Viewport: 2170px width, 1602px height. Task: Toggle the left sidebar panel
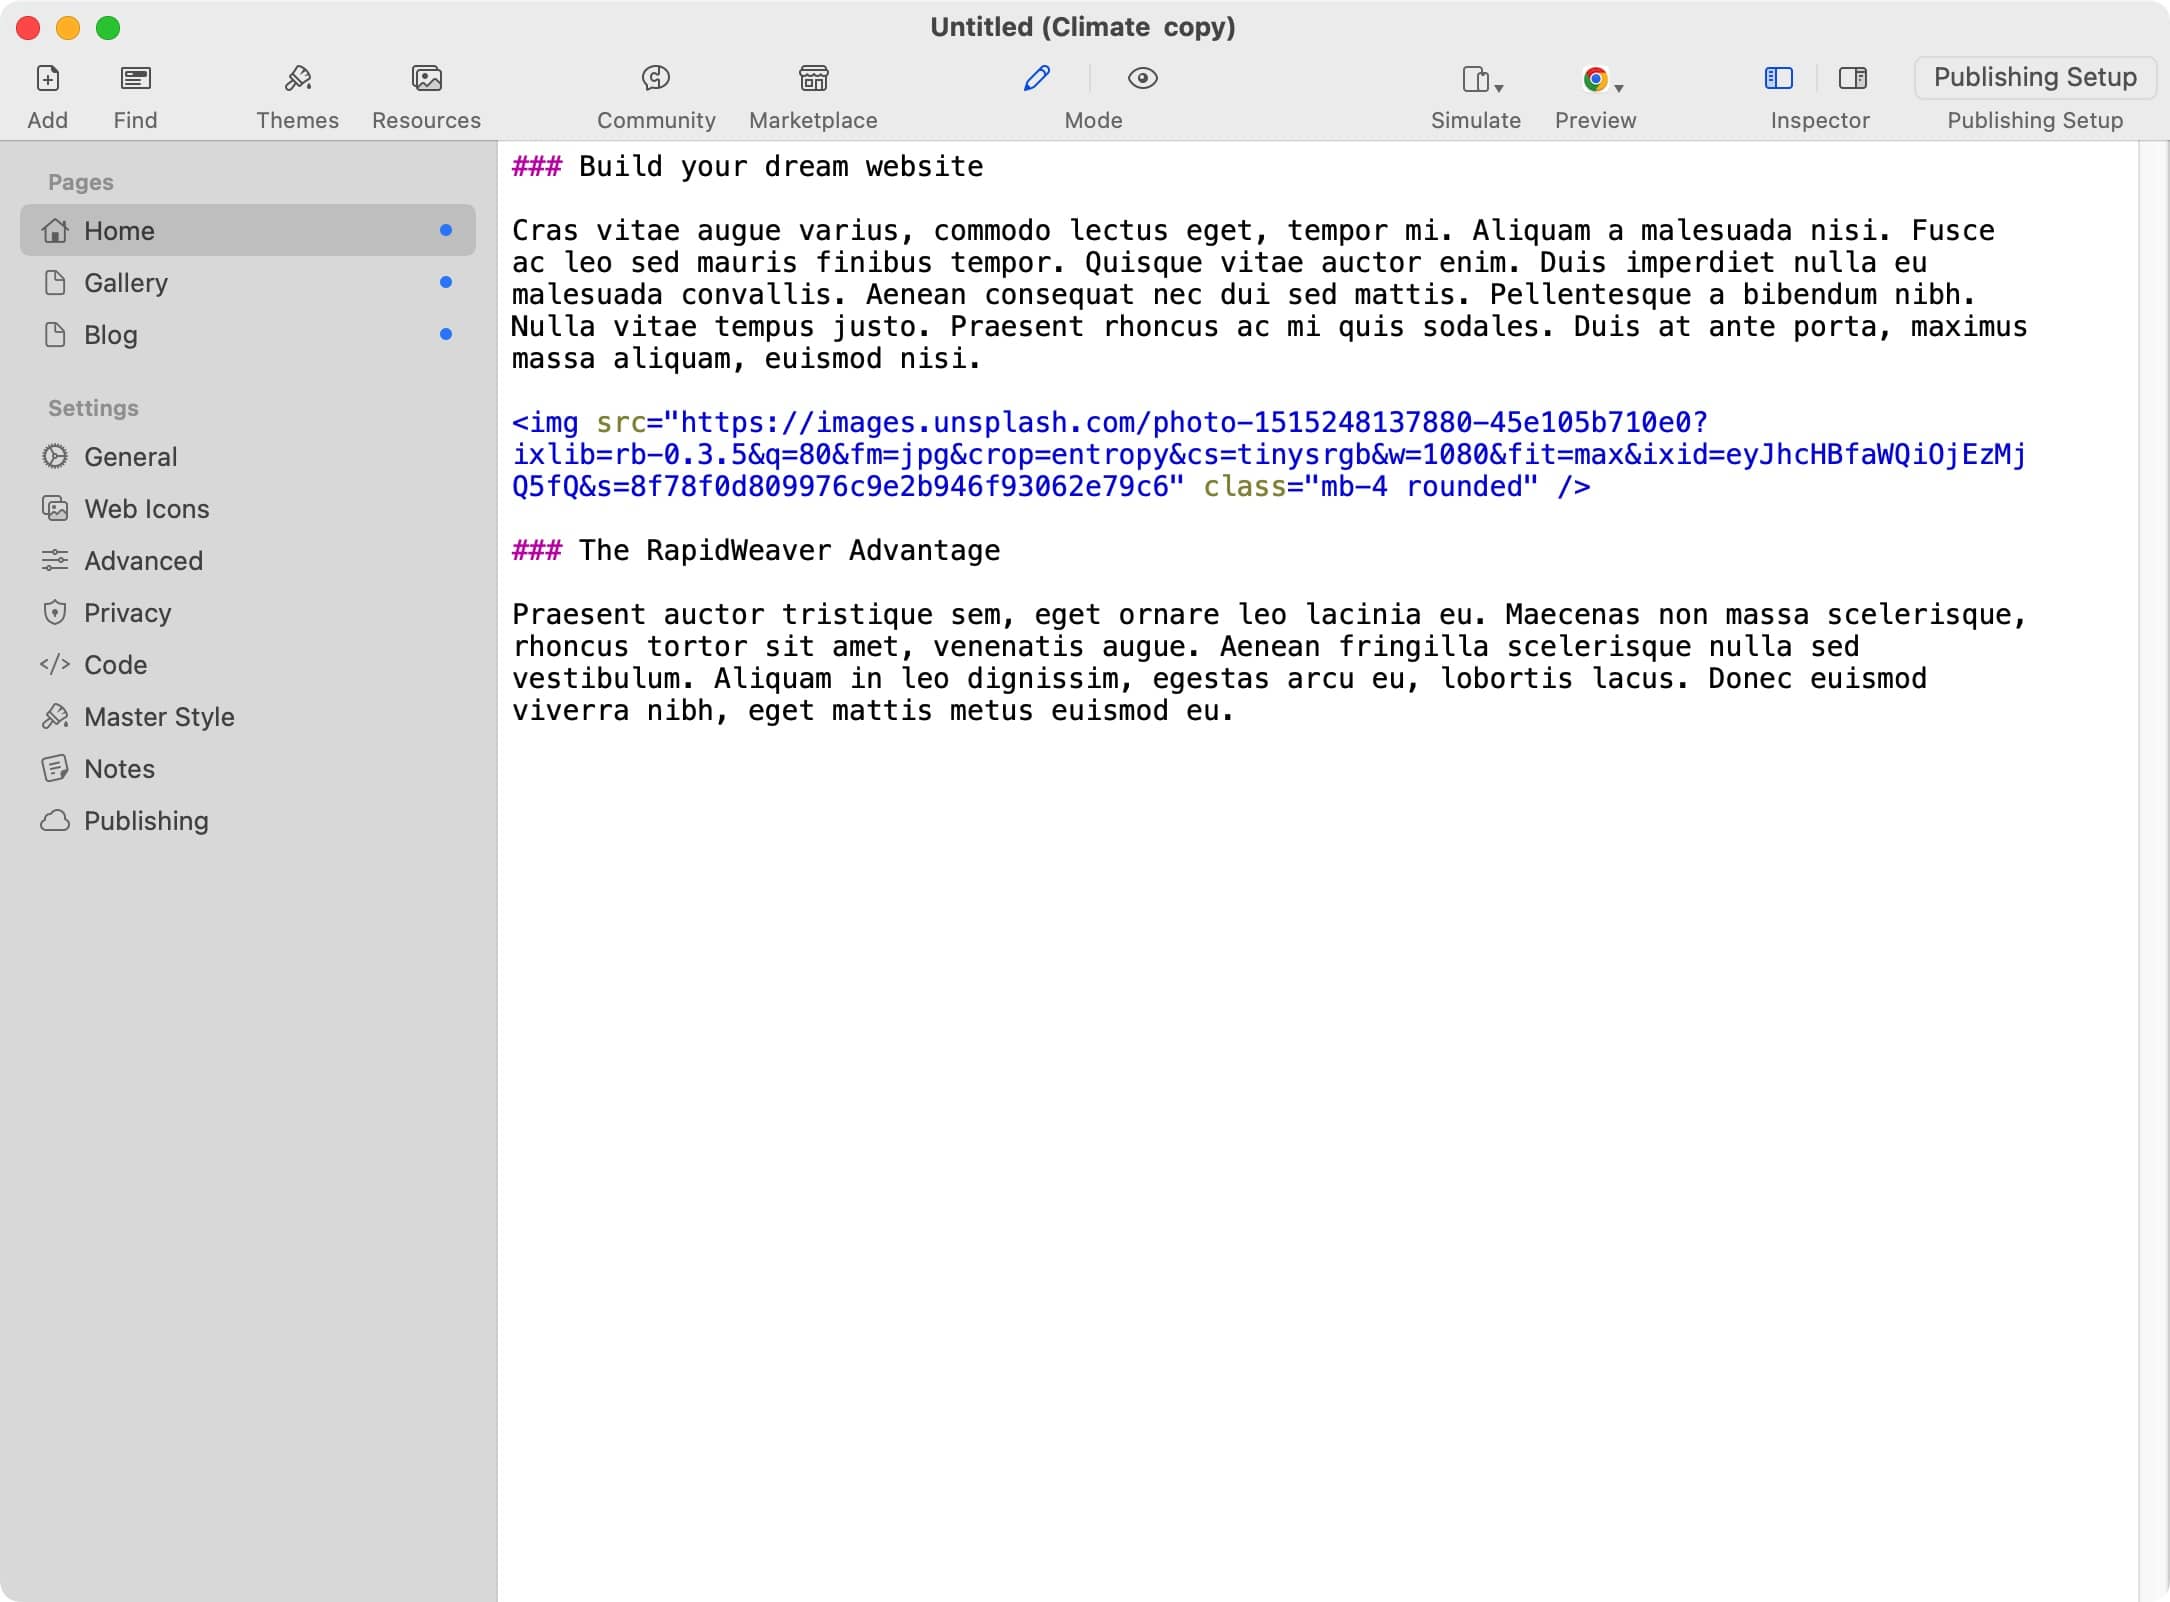click(1778, 78)
